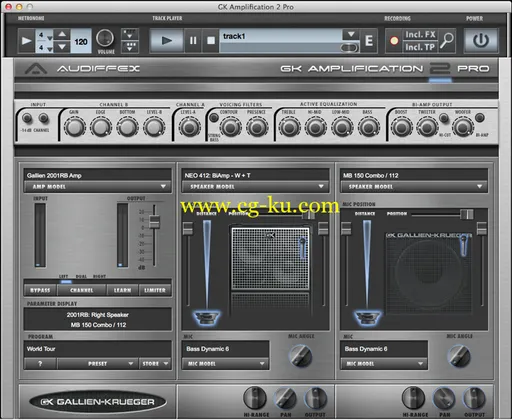Click the Channel select button
Image resolution: width=512 pixels, height=420 pixels.
click(x=82, y=290)
